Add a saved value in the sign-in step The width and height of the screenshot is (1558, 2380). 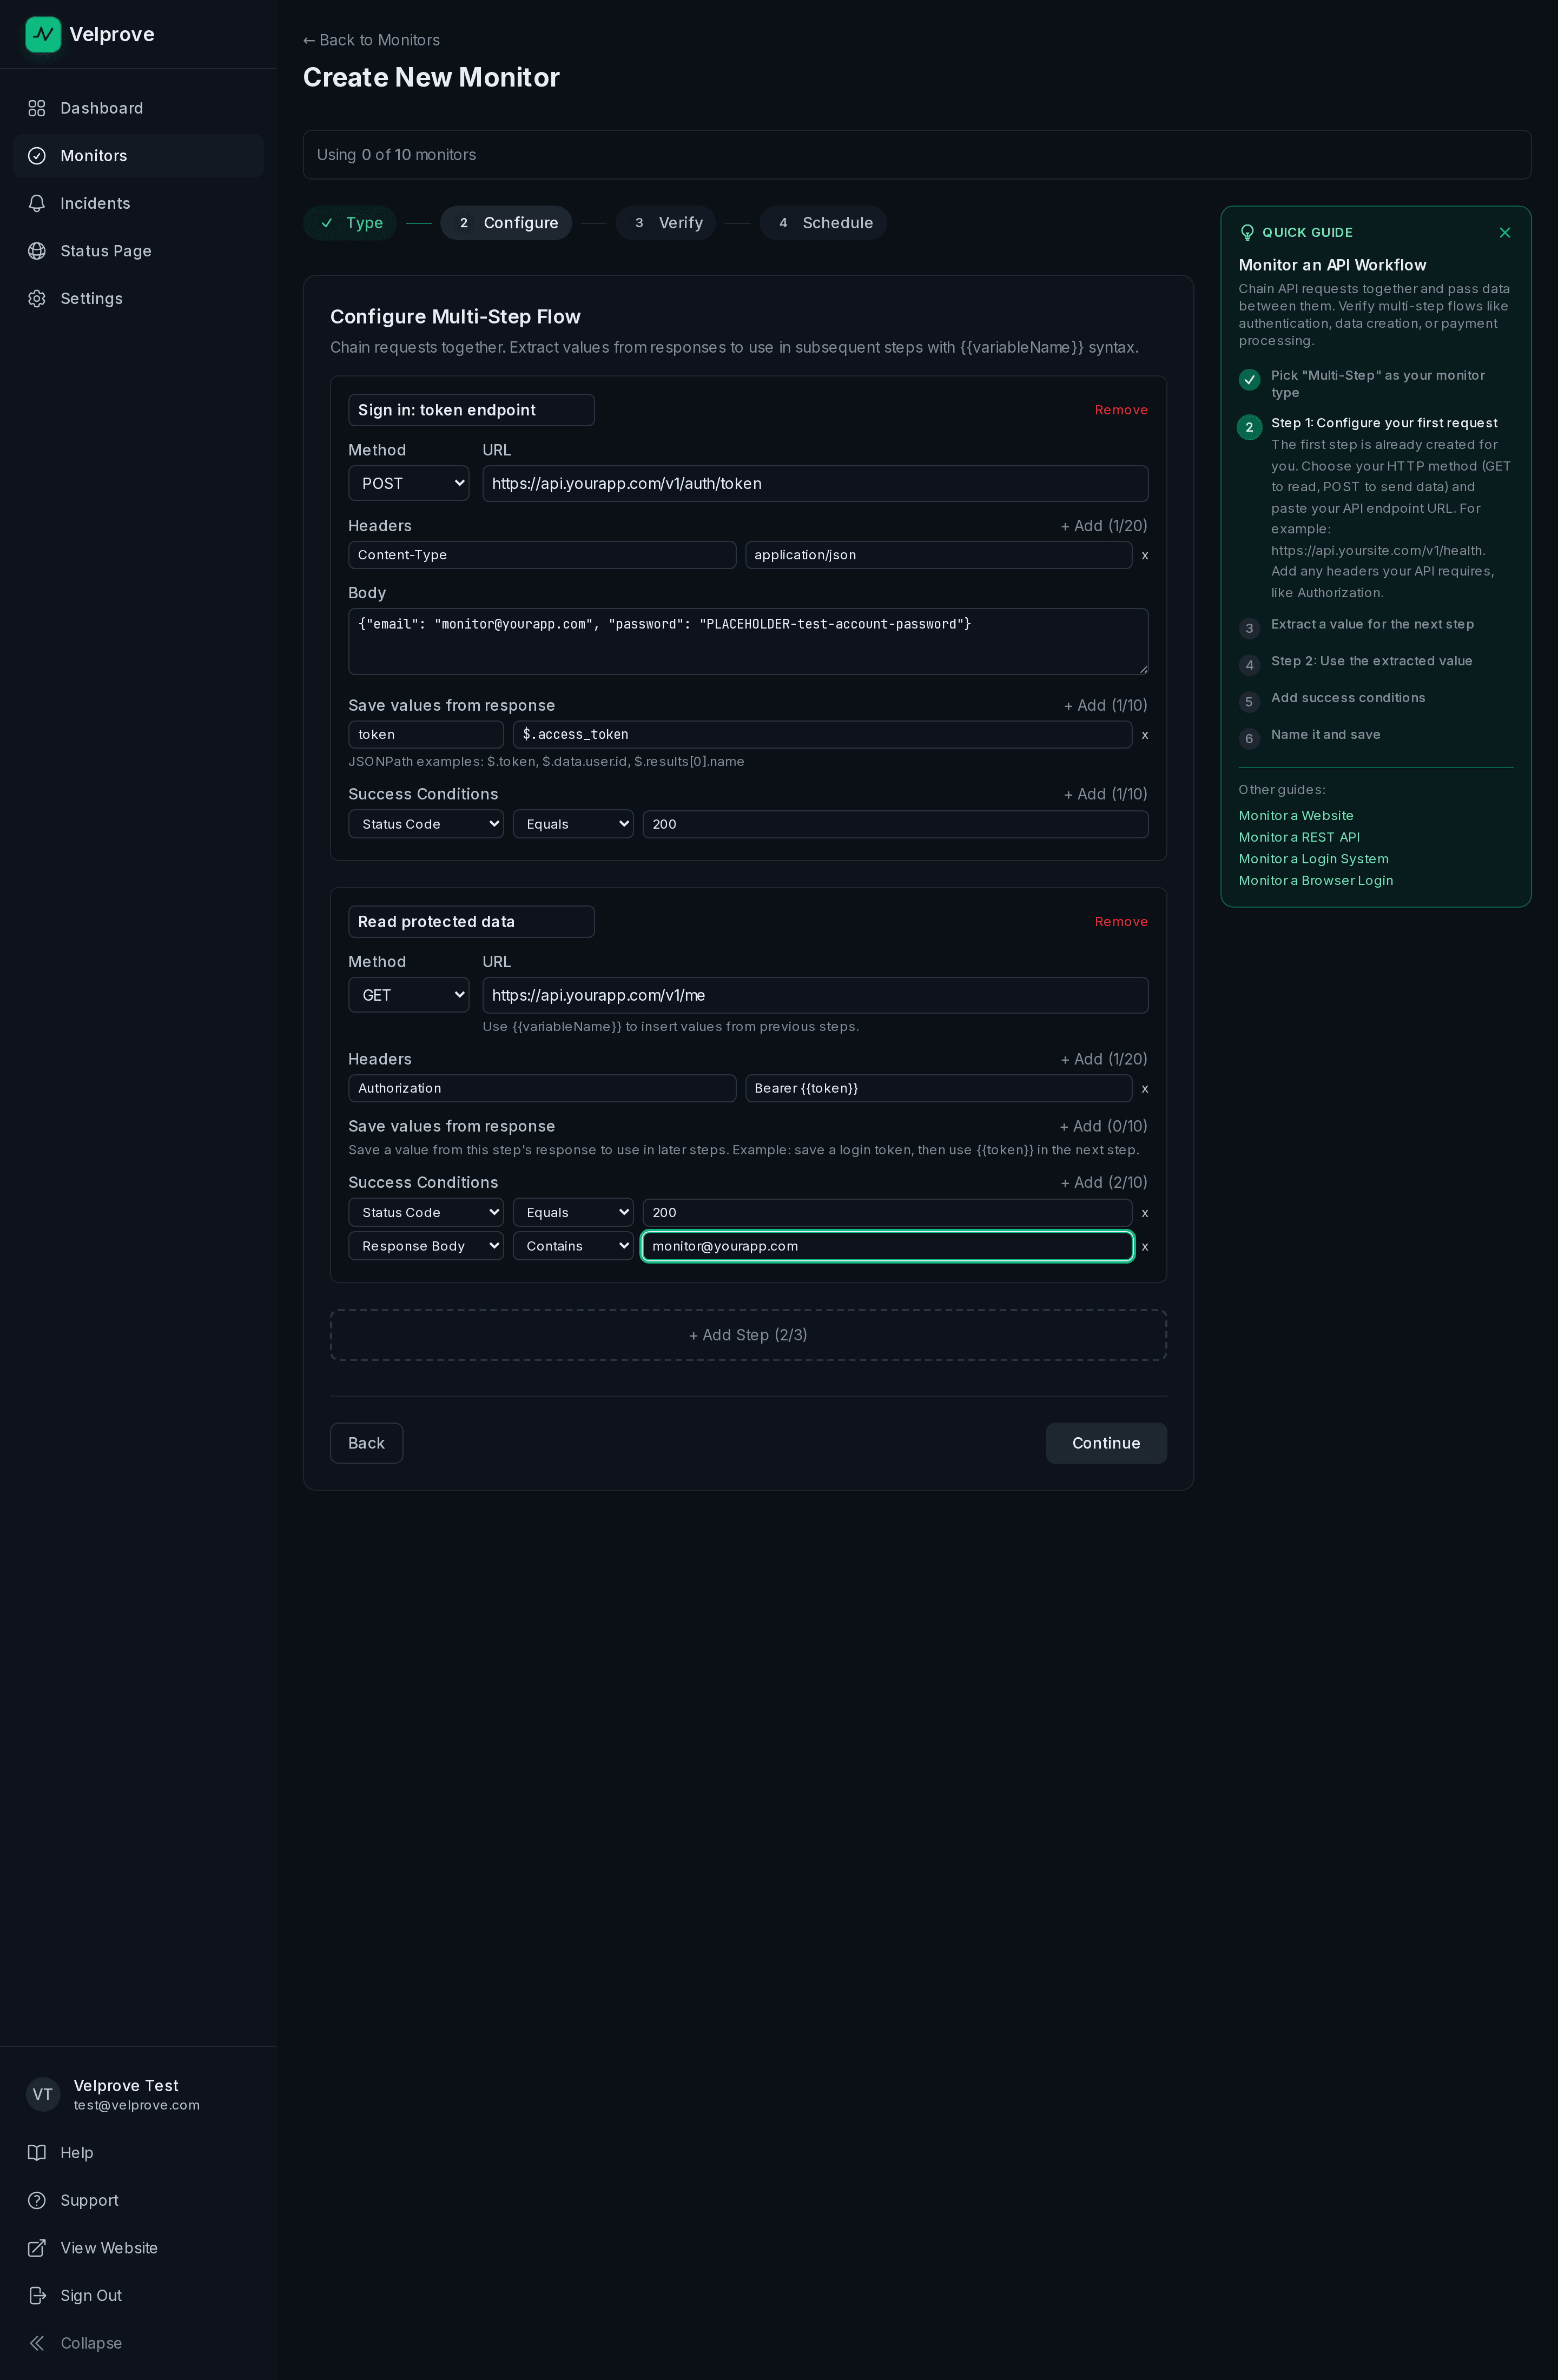pyautogui.click(x=1105, y=706)
